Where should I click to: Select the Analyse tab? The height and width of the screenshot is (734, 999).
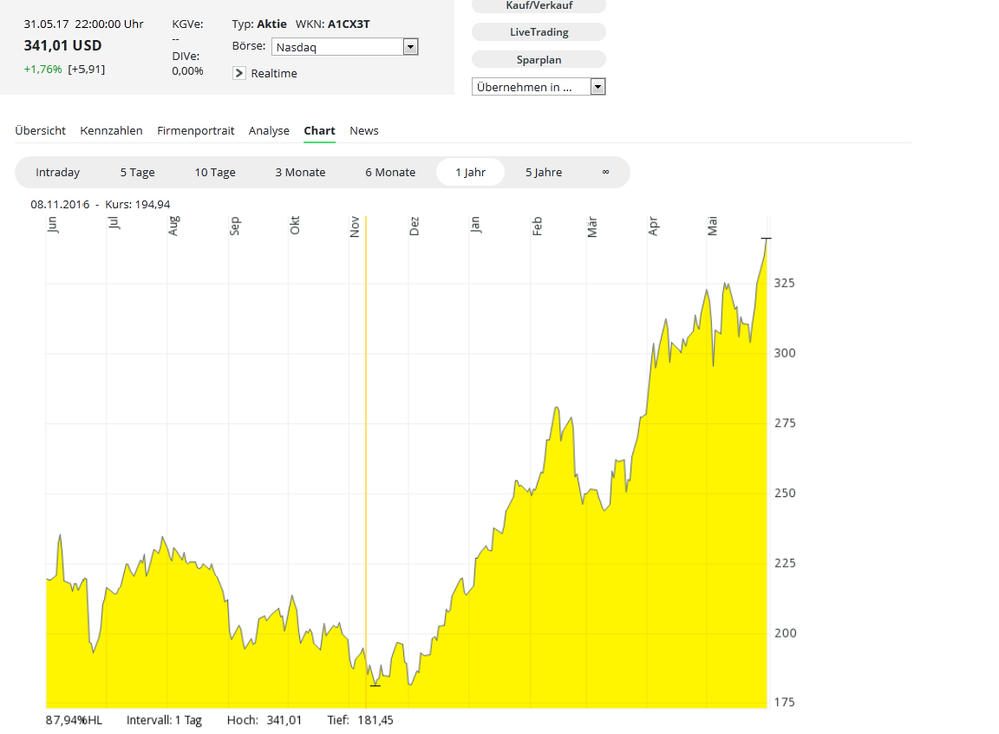tap(269, 131)
